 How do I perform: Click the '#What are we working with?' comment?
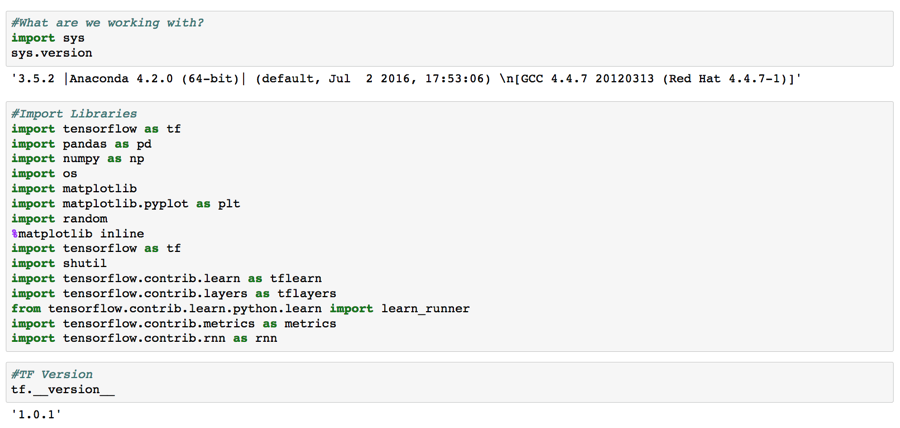pos(108,24)
